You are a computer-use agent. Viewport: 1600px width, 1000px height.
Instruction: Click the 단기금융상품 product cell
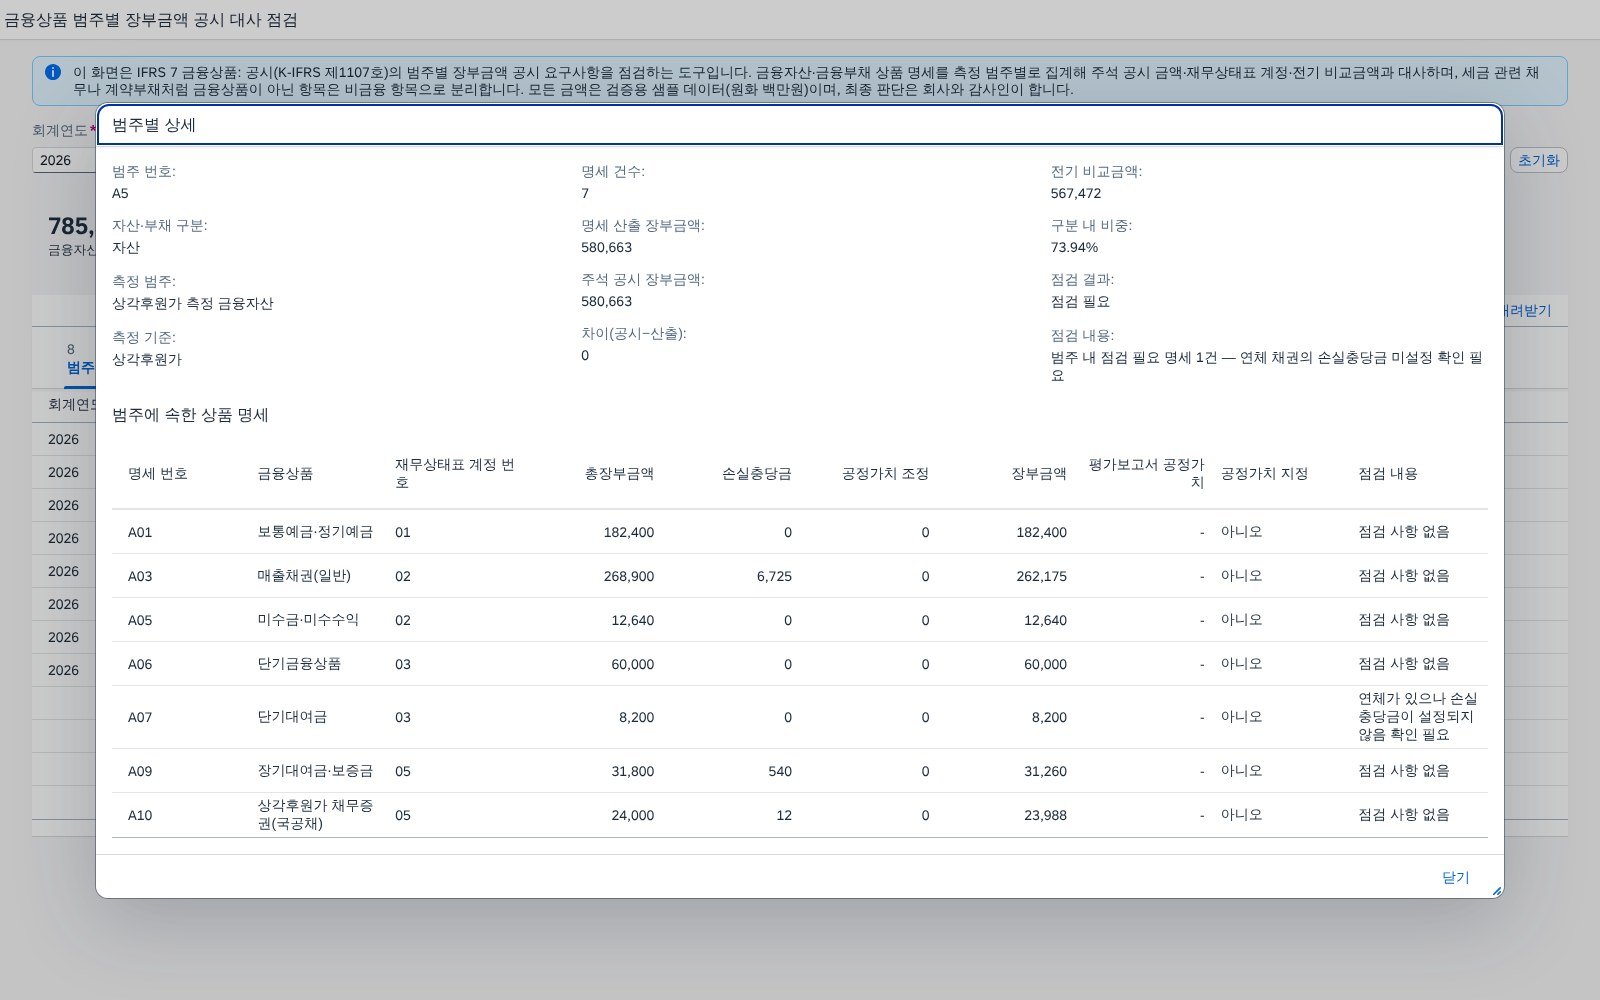pos(299,664)
